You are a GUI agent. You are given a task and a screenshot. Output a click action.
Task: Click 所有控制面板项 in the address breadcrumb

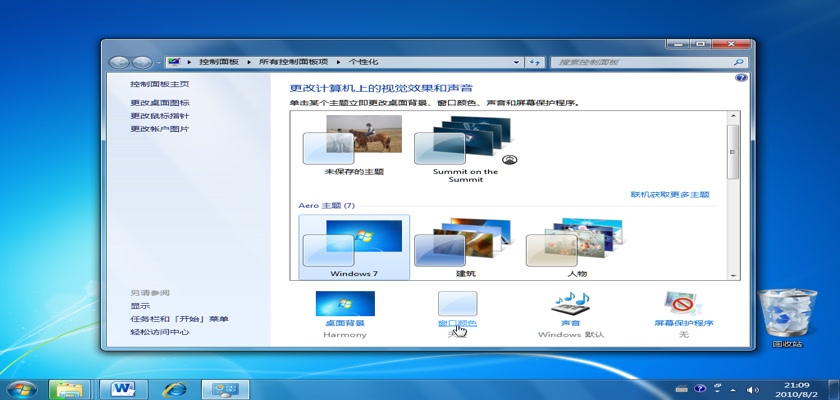pyautogui.click(x=297, y=62)
